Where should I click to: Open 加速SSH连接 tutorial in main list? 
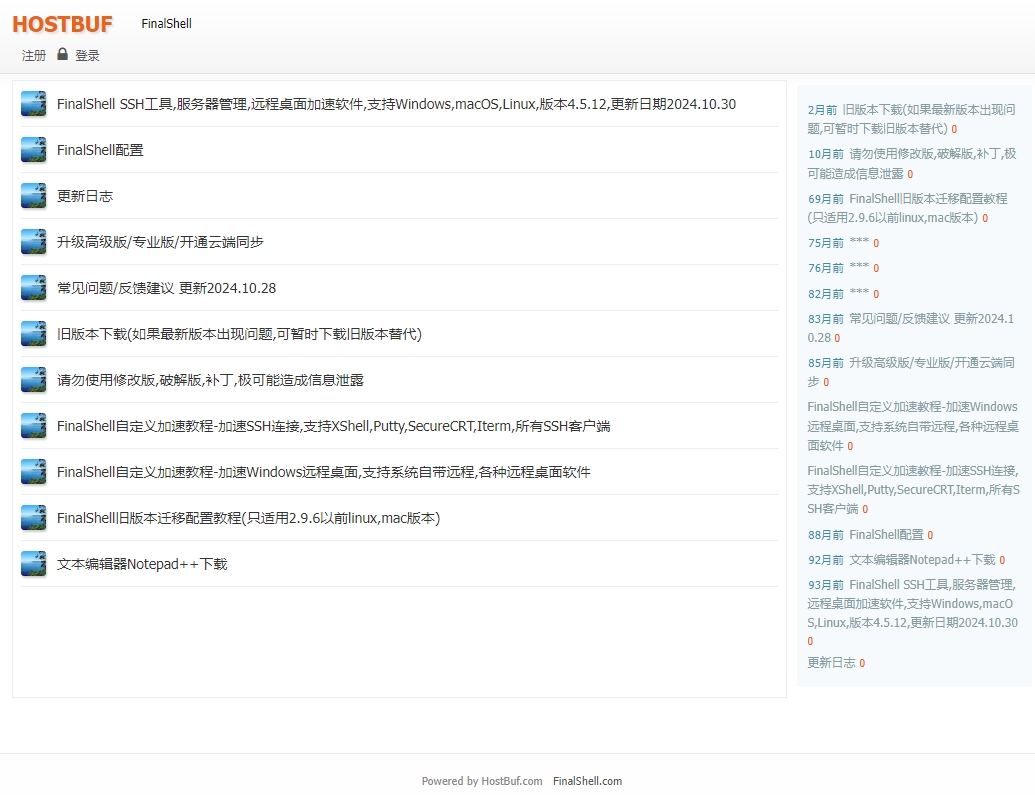[333, 427]
